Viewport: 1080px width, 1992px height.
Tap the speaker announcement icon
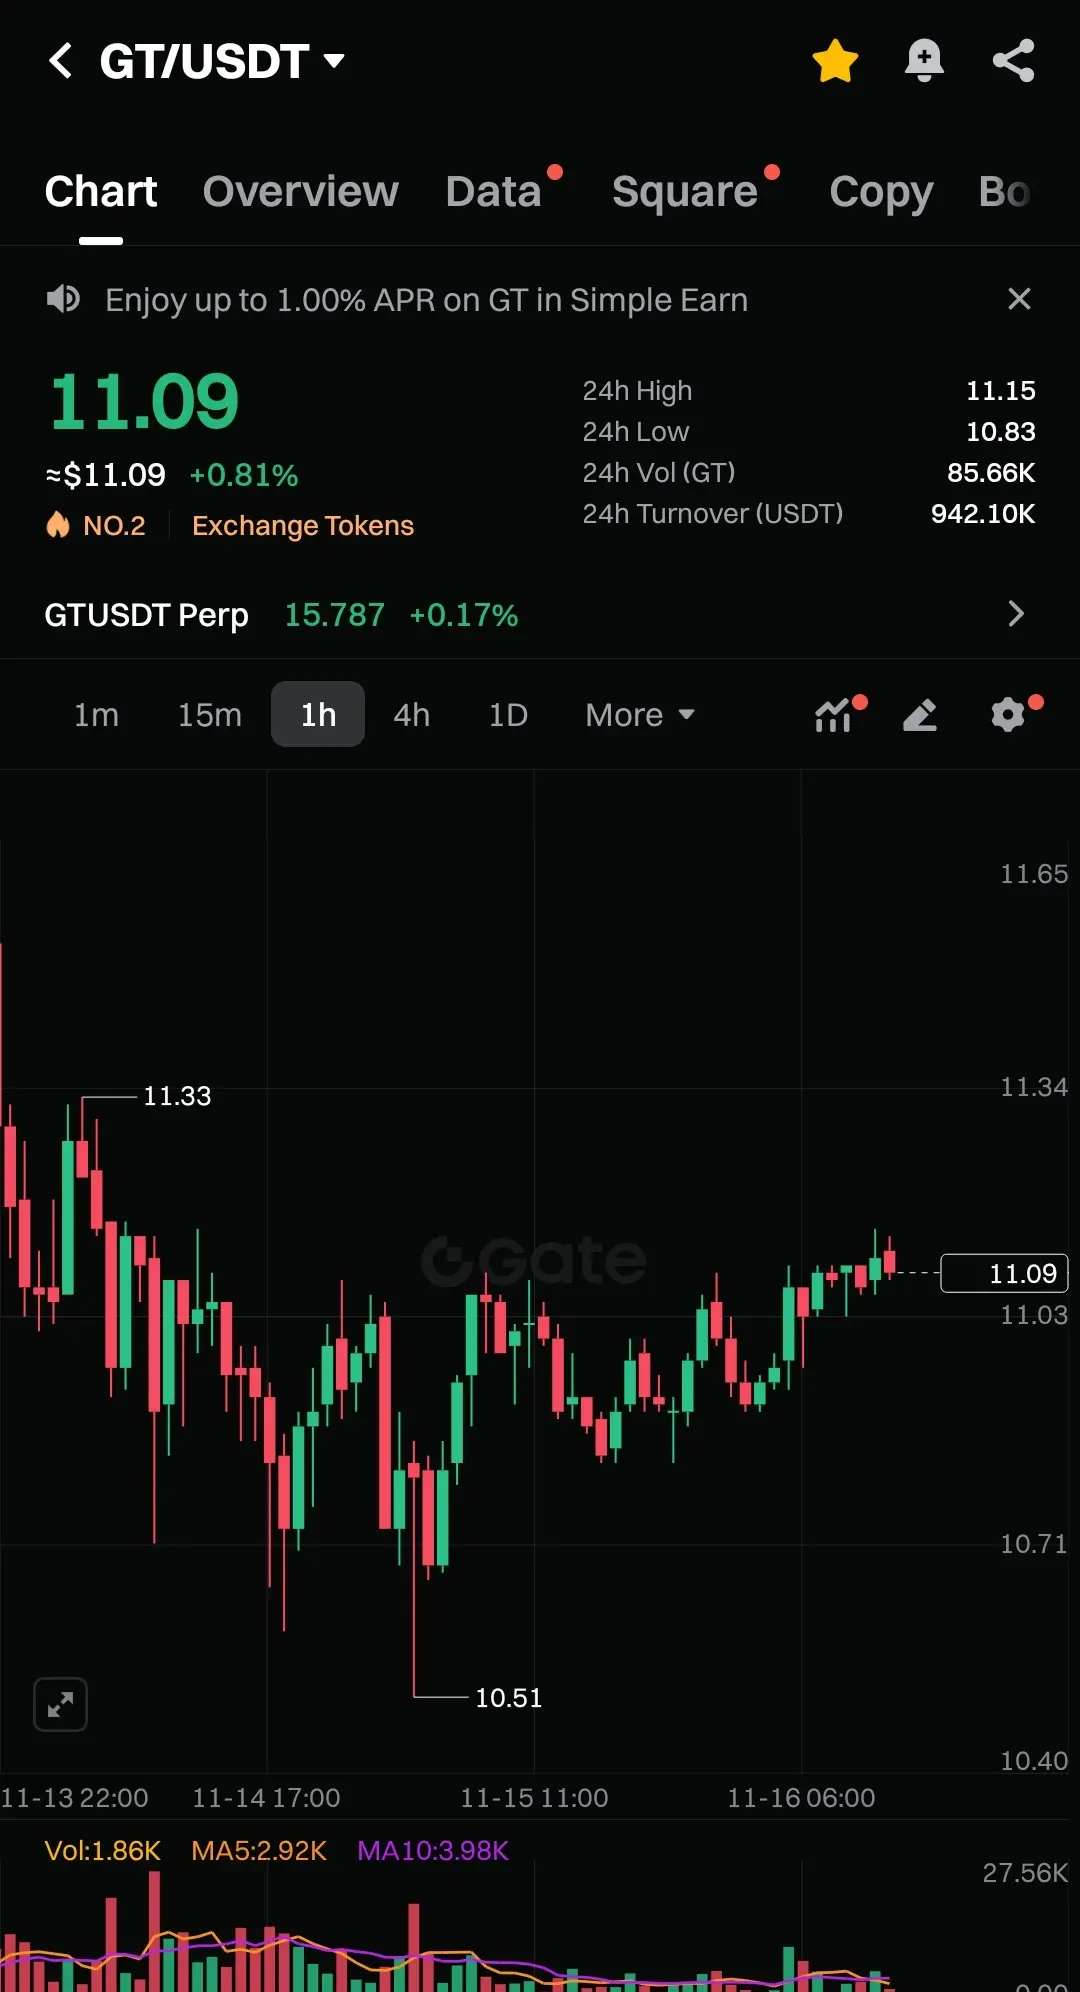click(63, 299)
